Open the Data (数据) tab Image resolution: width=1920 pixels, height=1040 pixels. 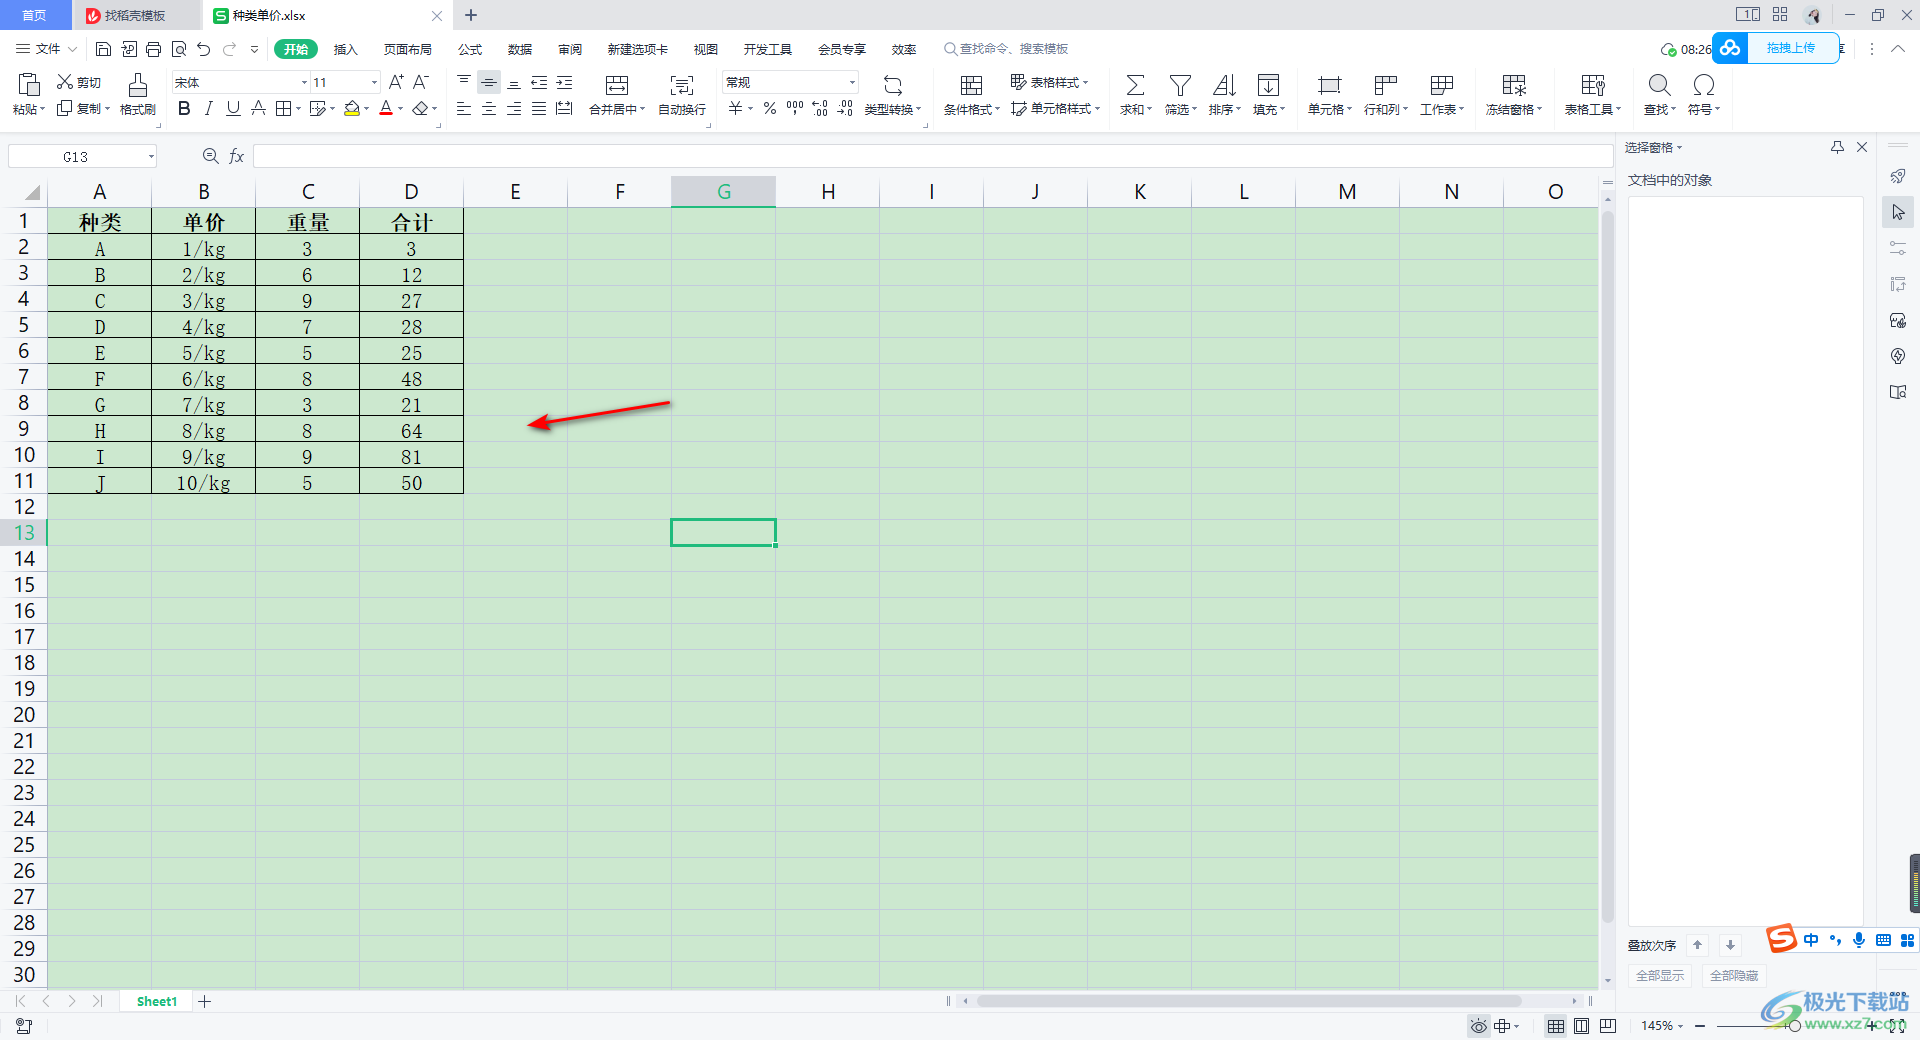coord(520,49)
